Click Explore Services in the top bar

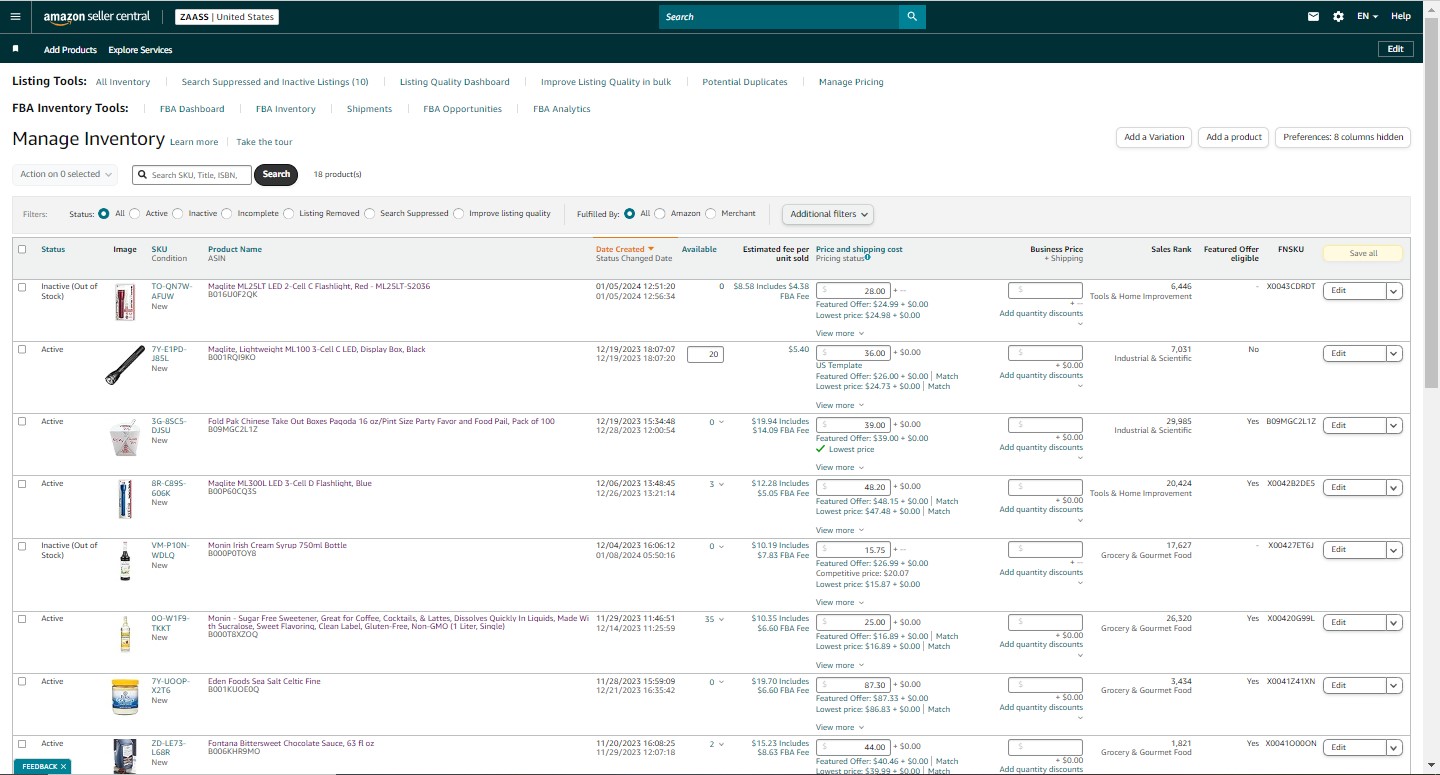point(140,50)
